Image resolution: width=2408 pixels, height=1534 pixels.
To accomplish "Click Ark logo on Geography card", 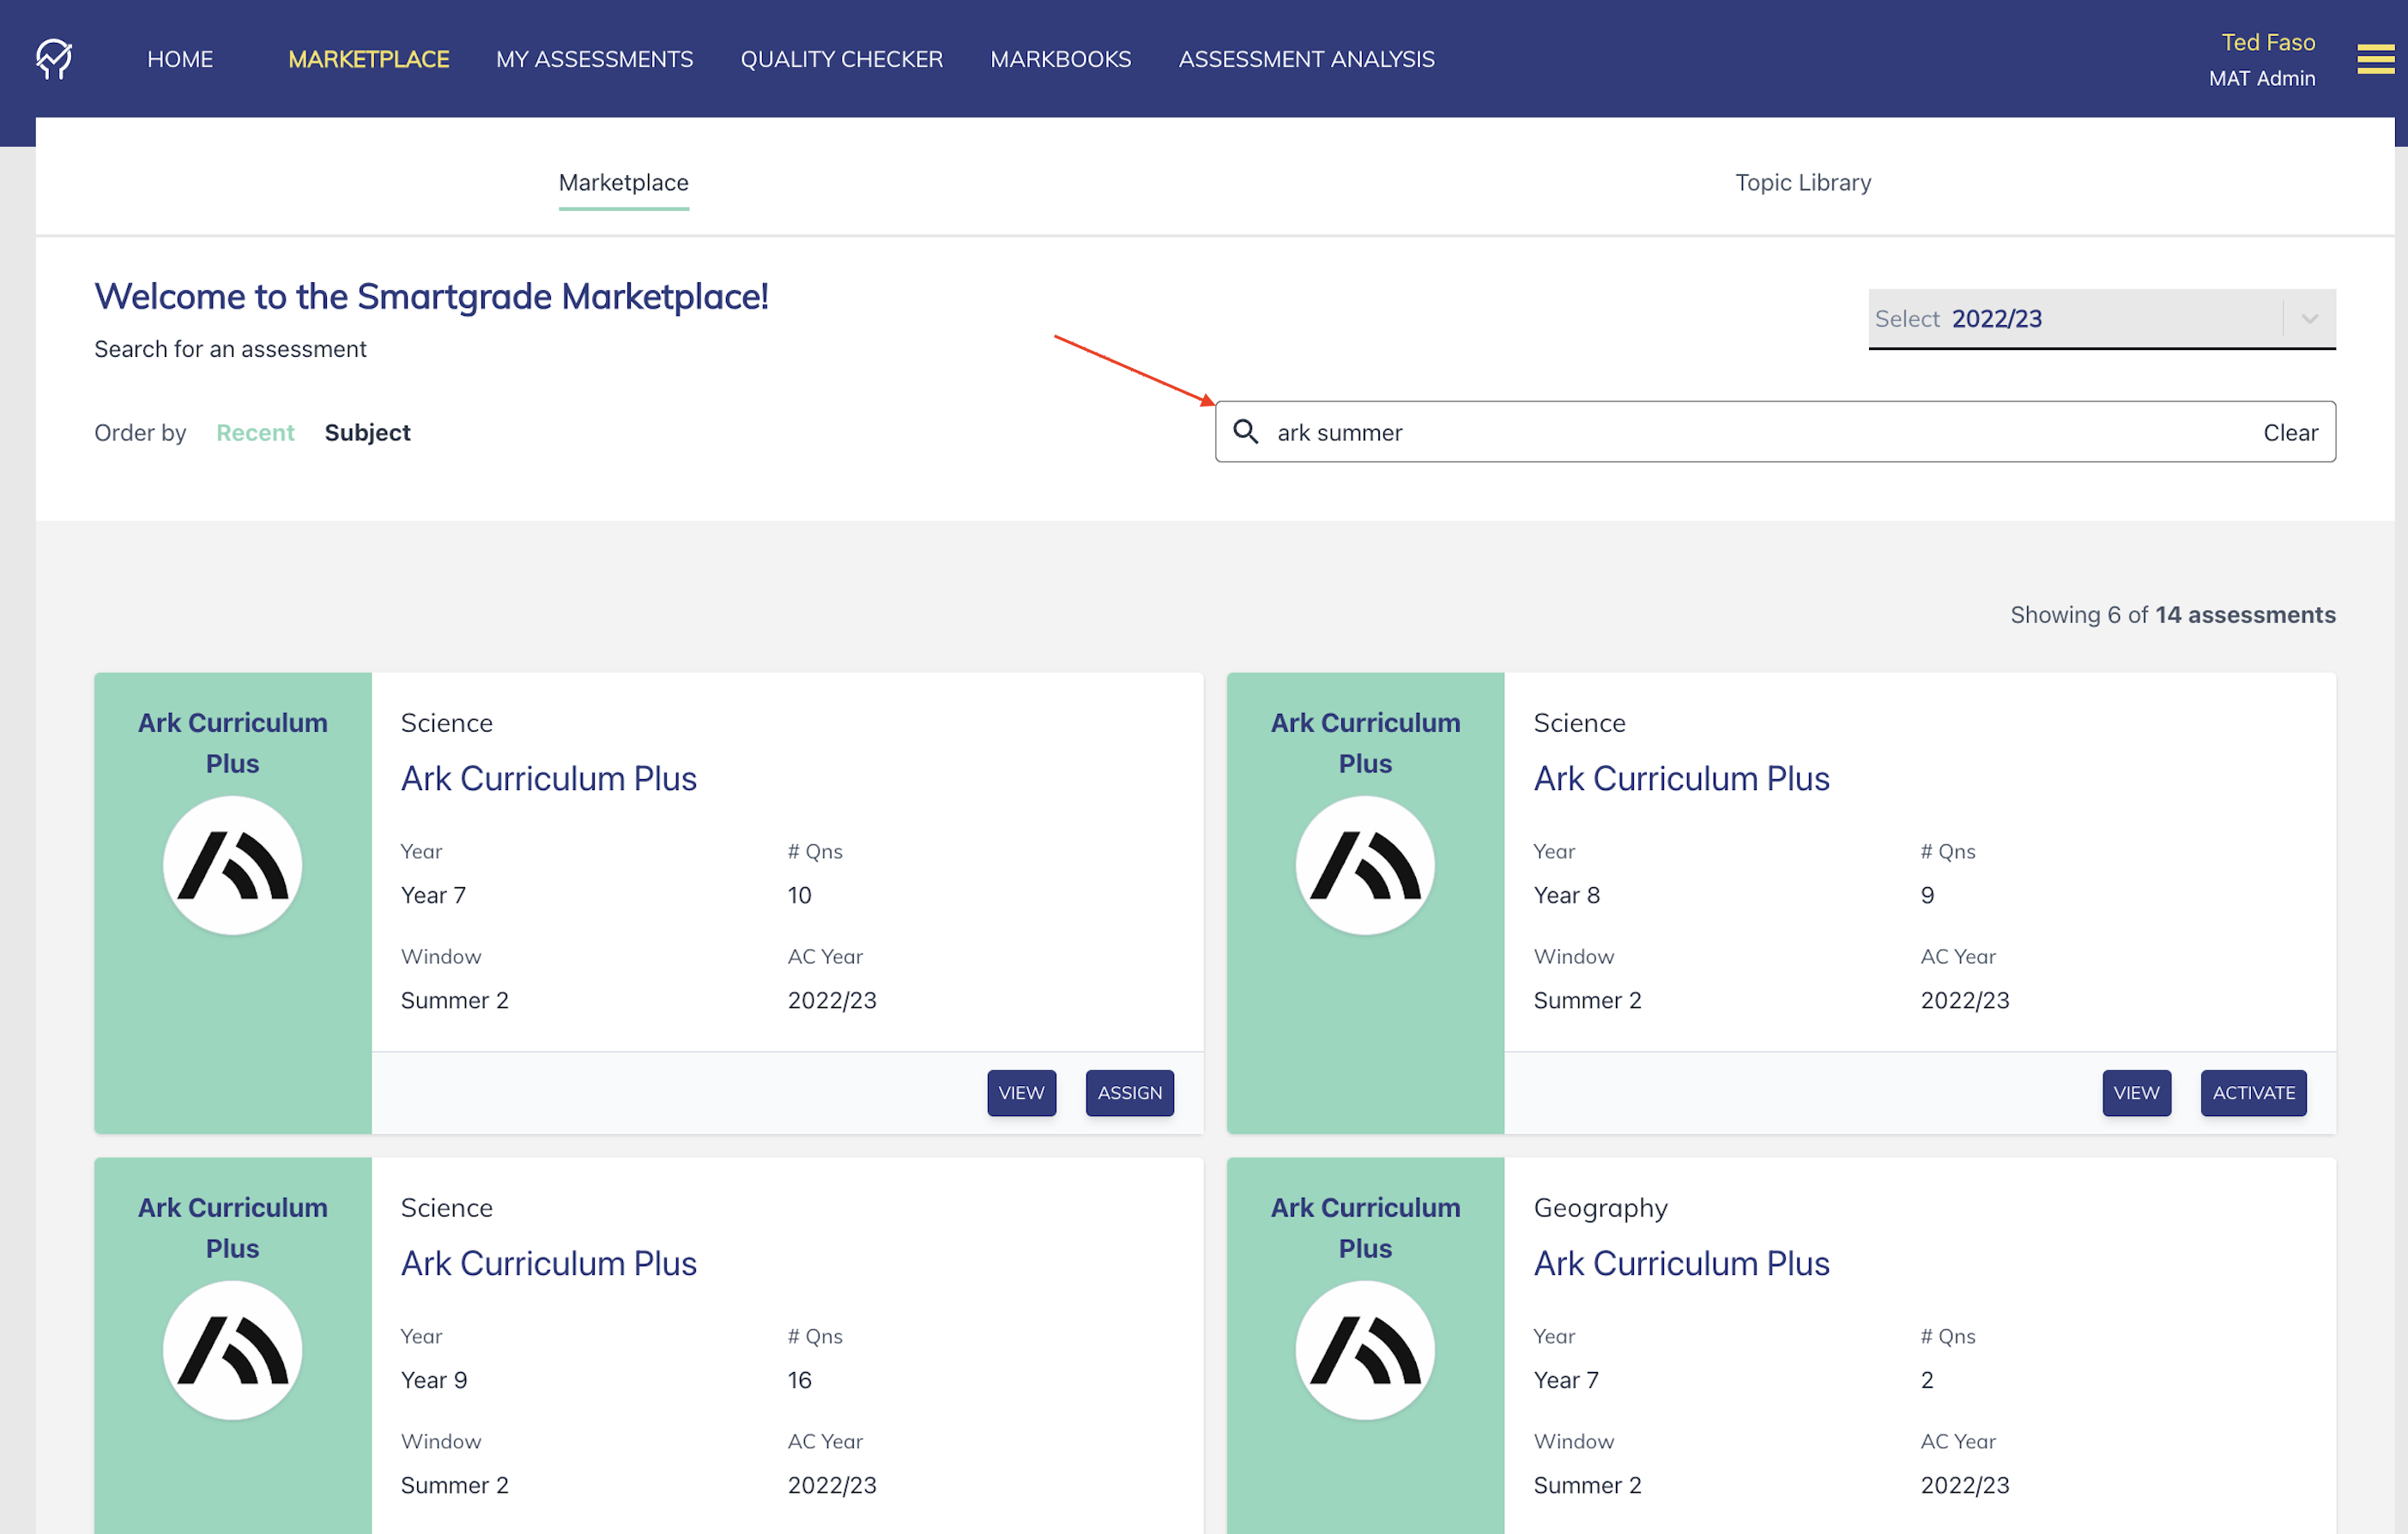I will [x=1365, y=1350].
